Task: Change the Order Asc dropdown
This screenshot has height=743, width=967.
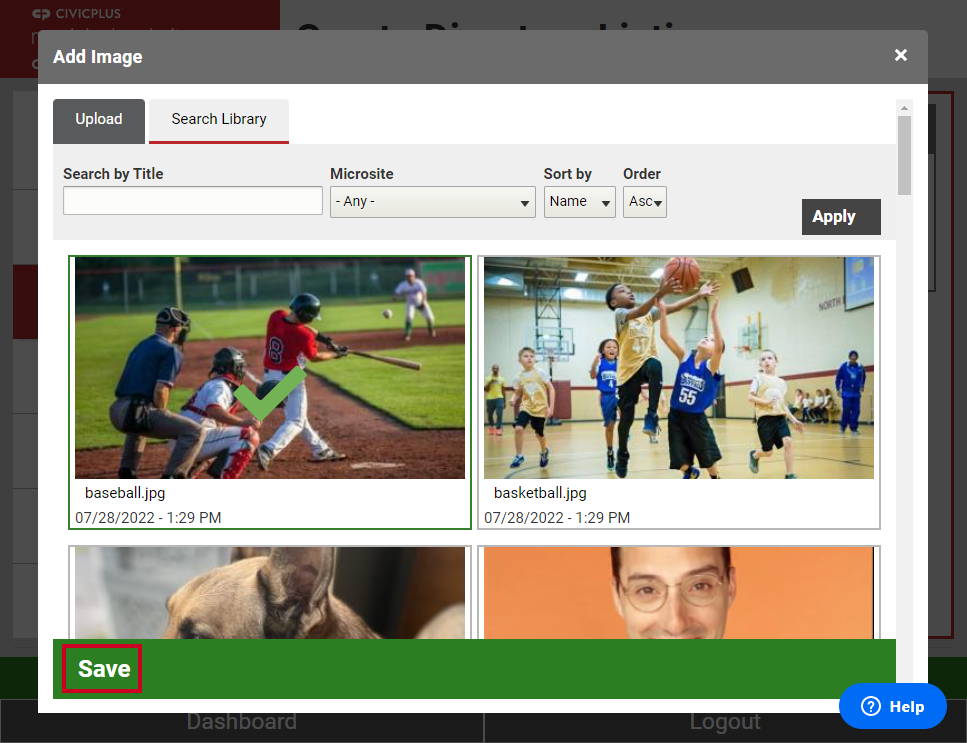Action: point(644,202)
